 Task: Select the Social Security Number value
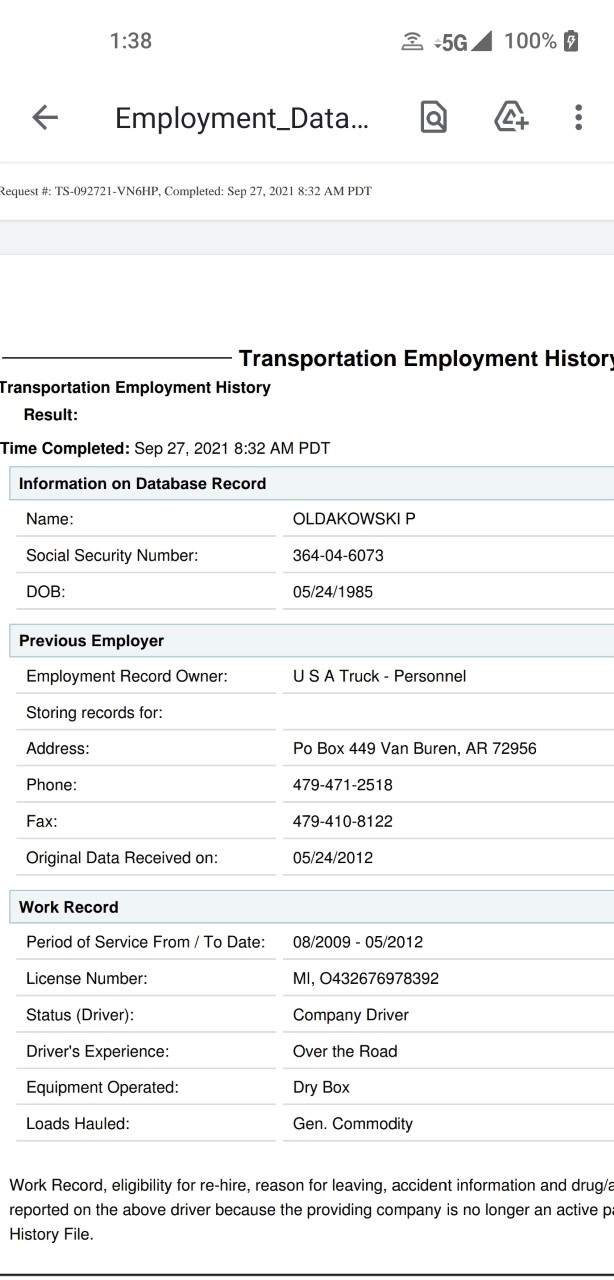338,555
